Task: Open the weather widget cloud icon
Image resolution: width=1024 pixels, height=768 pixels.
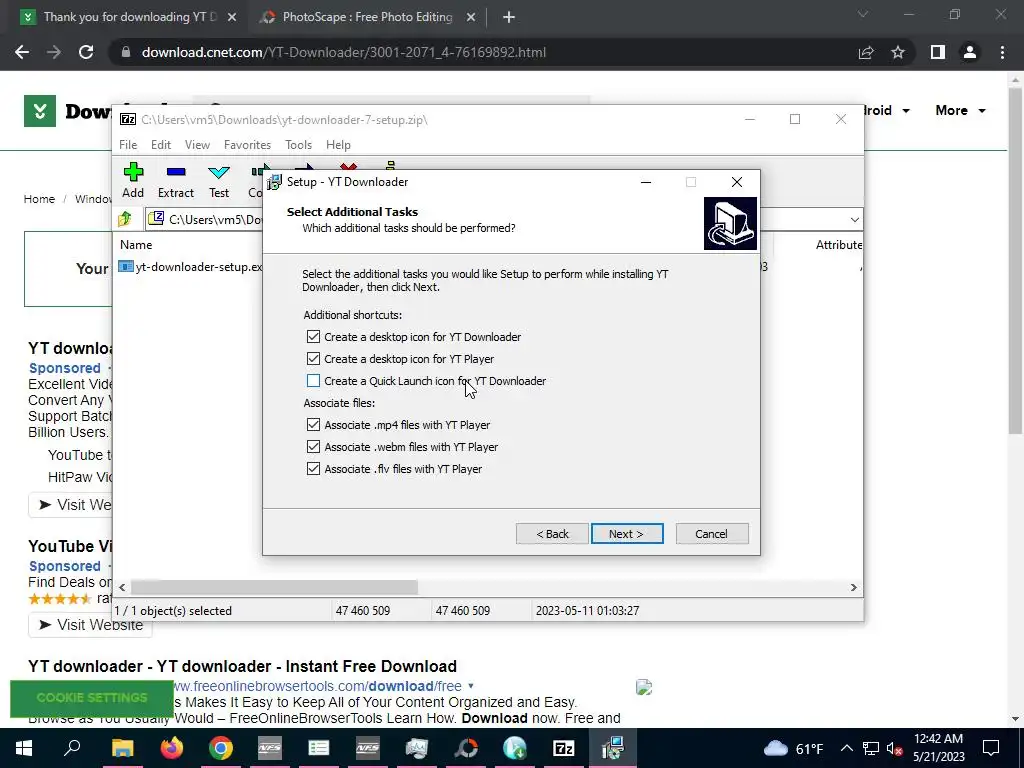Action: [x=776, y=748]
